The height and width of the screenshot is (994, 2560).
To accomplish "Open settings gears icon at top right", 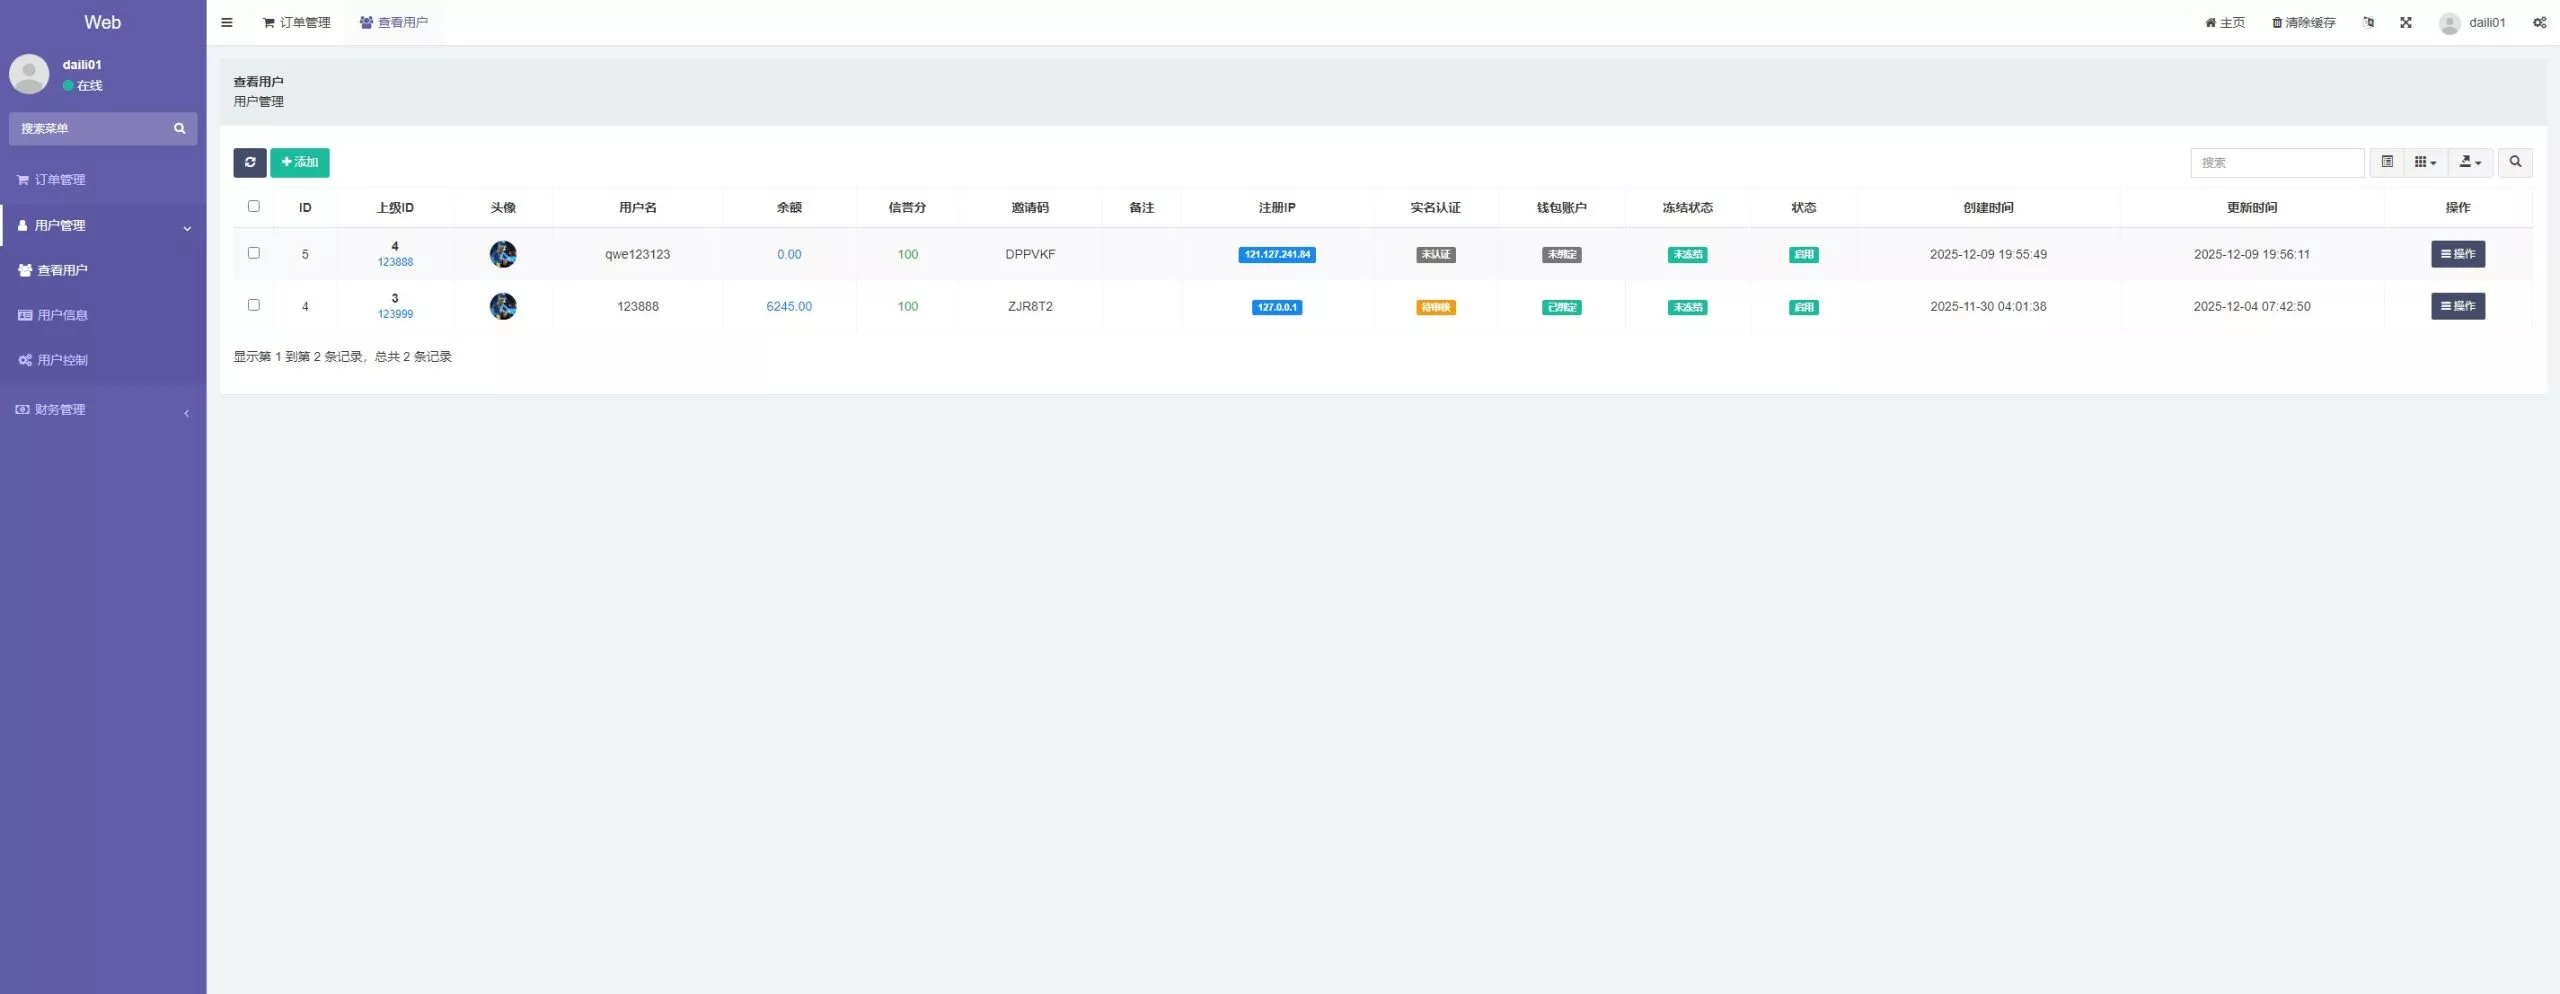I will [x=2539, y=22].
